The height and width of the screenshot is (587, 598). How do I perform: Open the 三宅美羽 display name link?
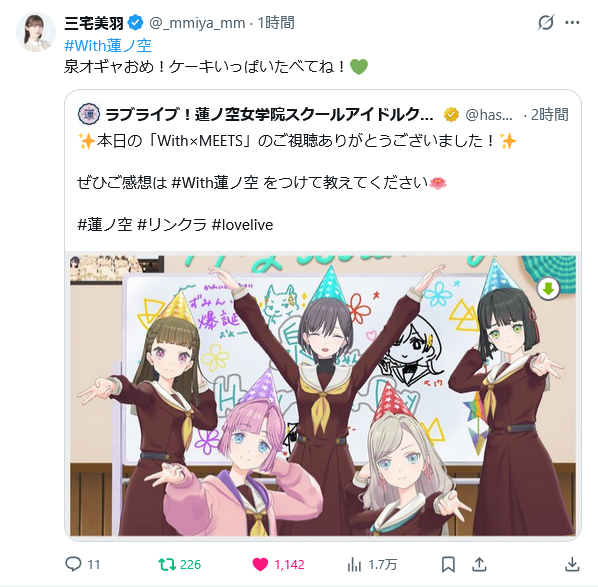pyautogui.click(x=94, y=23)
